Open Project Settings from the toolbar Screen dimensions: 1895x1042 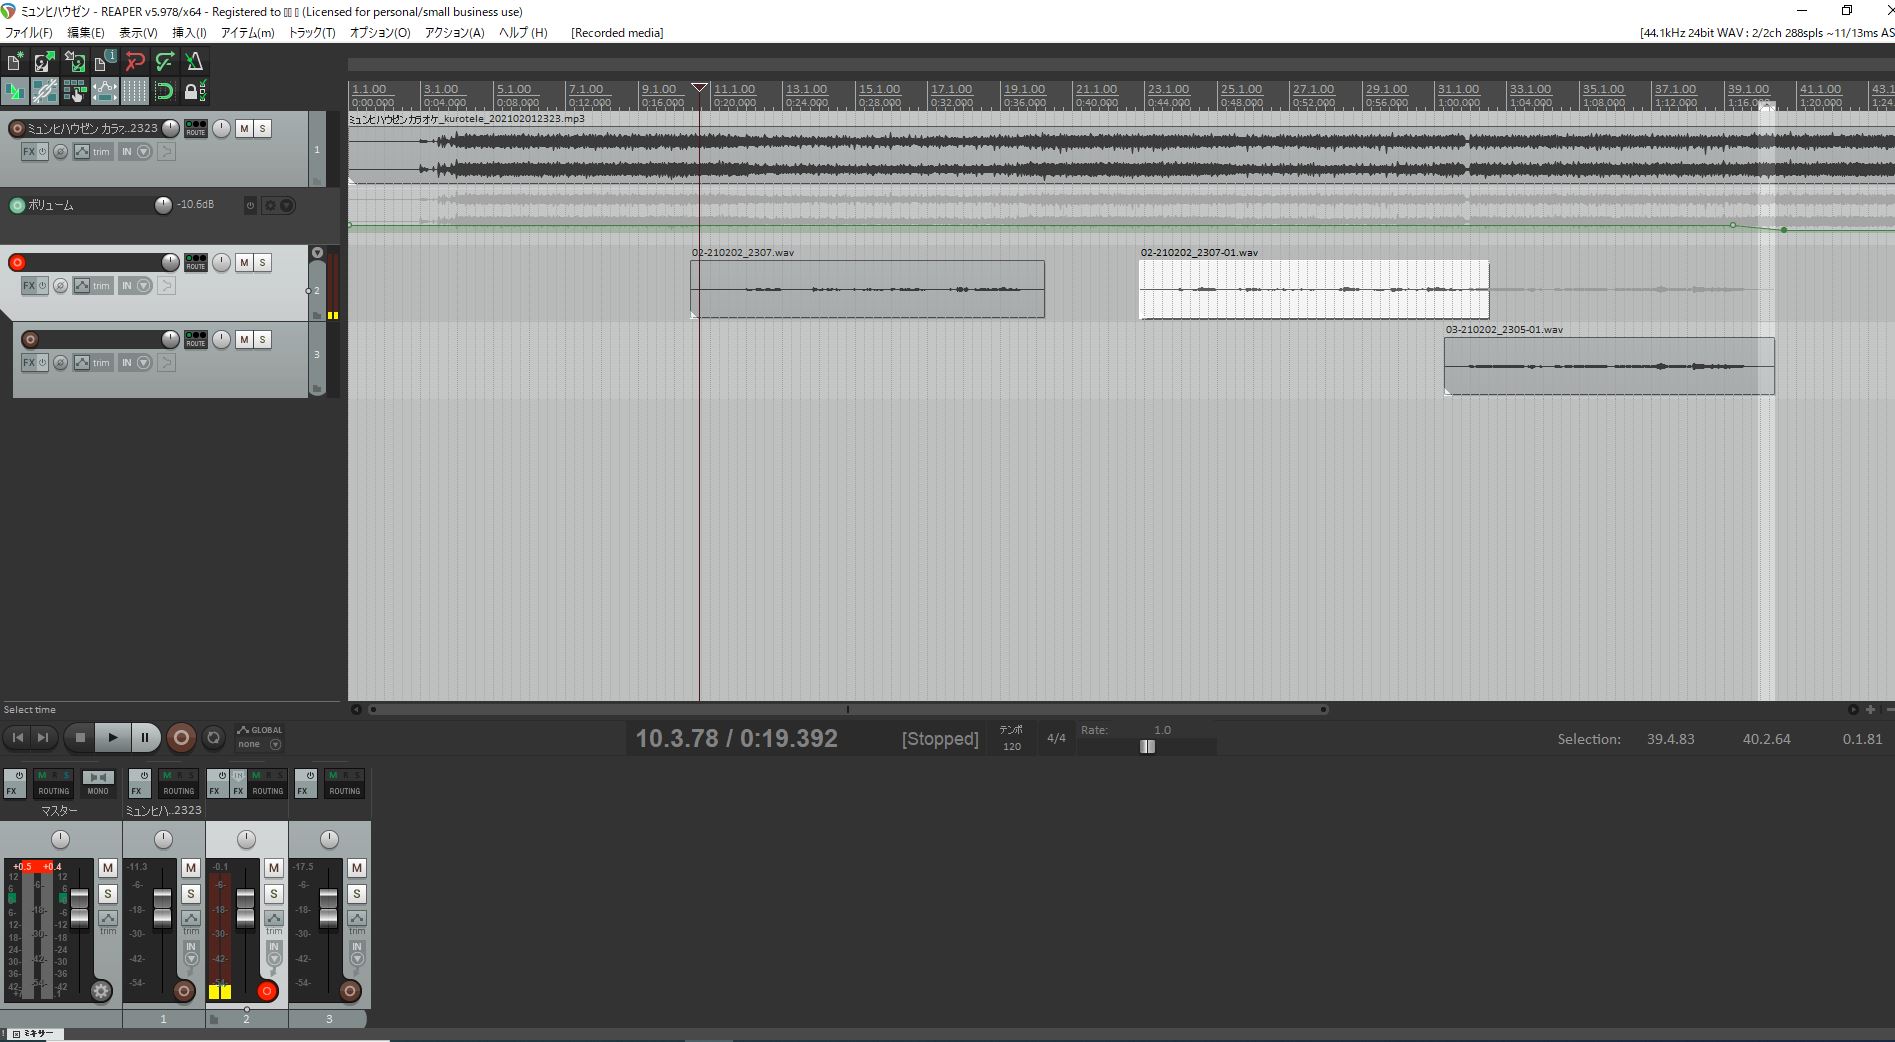click(105, 62)
